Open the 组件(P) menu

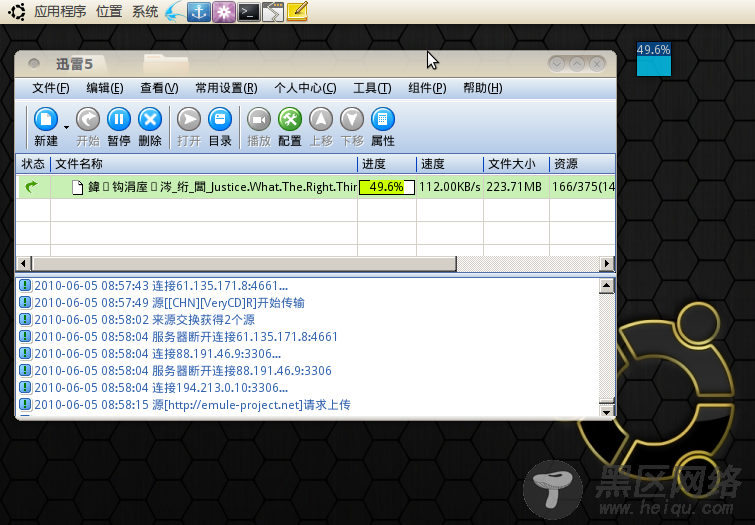click(427, 88)
